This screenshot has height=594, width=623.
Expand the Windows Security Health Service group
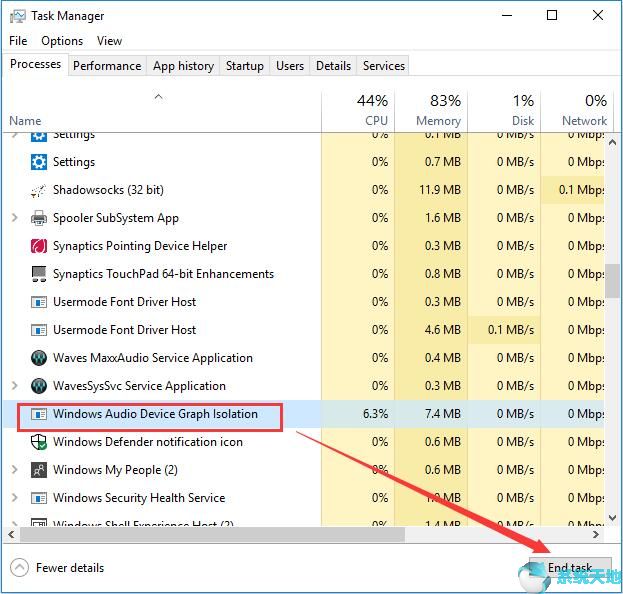click(x=14, y=498)
